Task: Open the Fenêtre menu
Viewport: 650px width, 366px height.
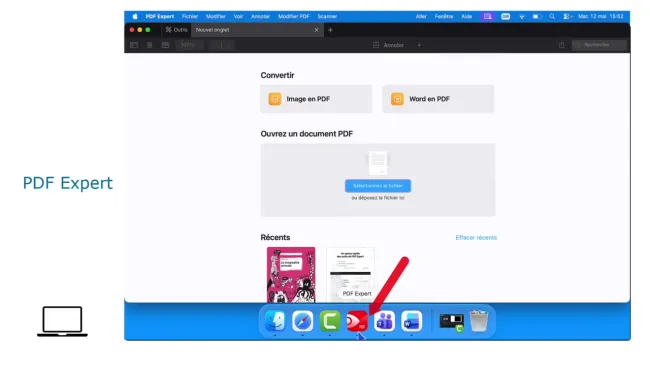Action: pyautogui.click(x=444, y=17)
